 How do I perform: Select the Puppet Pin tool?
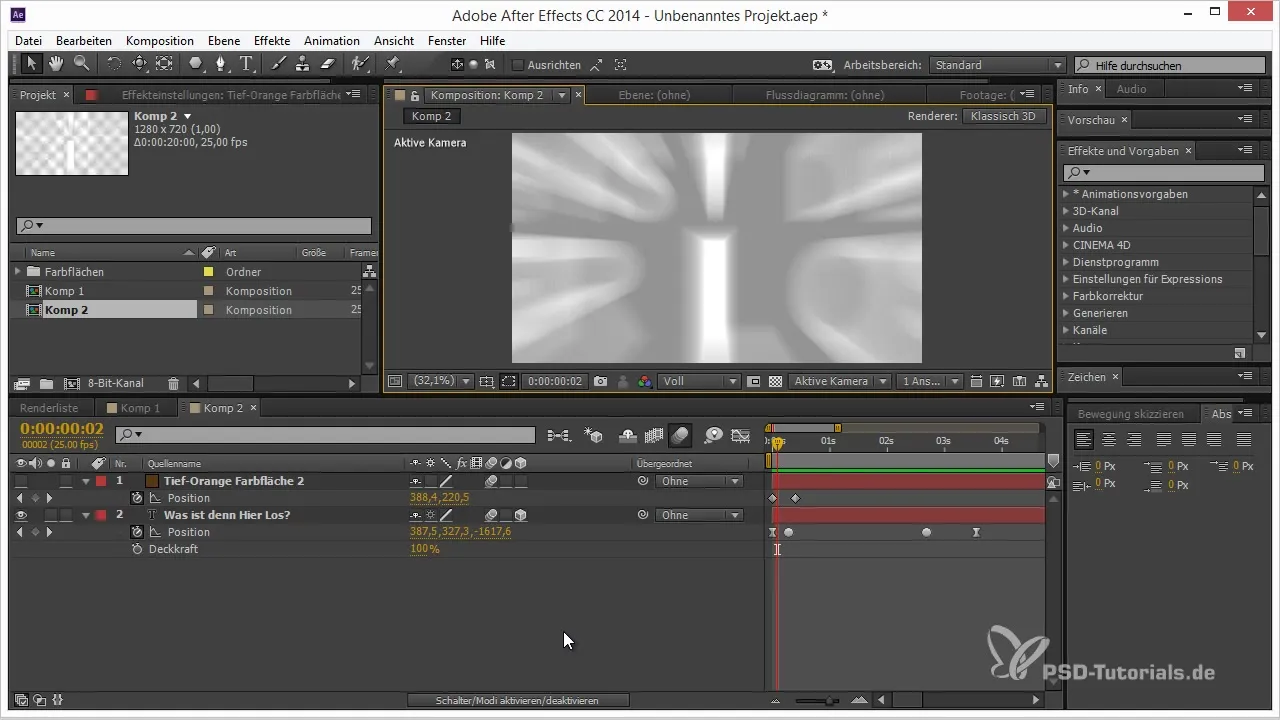click(392, 64)
